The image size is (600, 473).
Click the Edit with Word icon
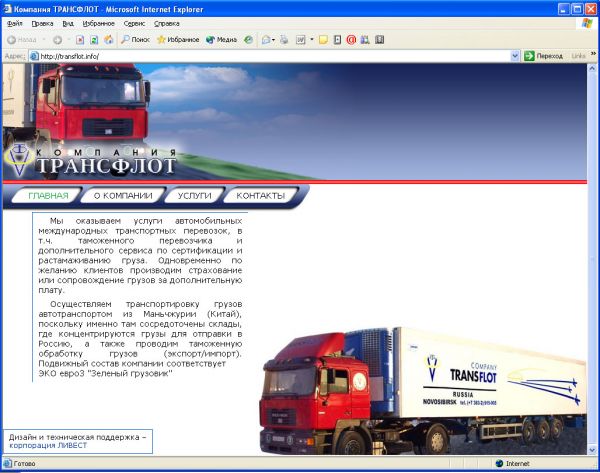pyautogui.click(x=301, y=40)
